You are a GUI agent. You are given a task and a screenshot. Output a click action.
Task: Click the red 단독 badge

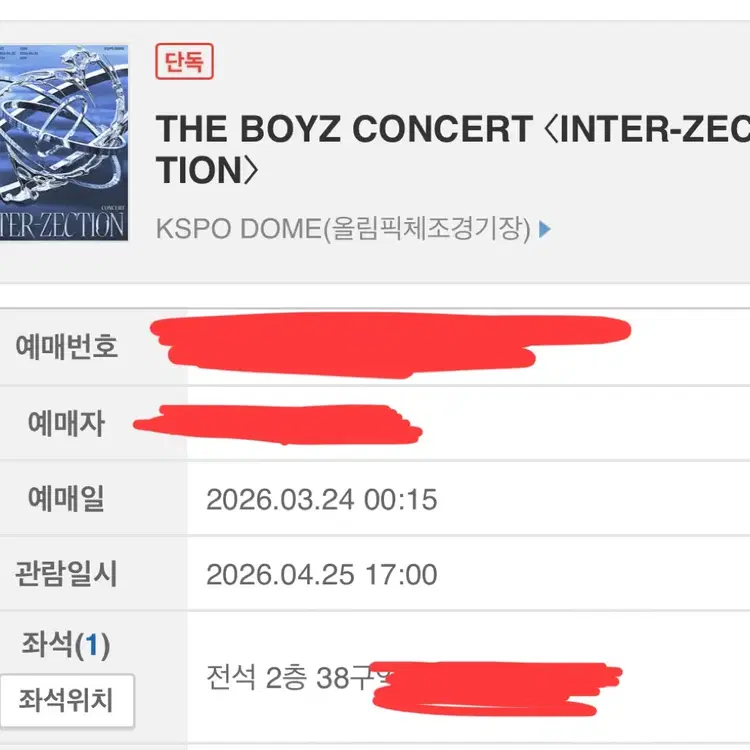pyautogui.click(x=184, y=63)
